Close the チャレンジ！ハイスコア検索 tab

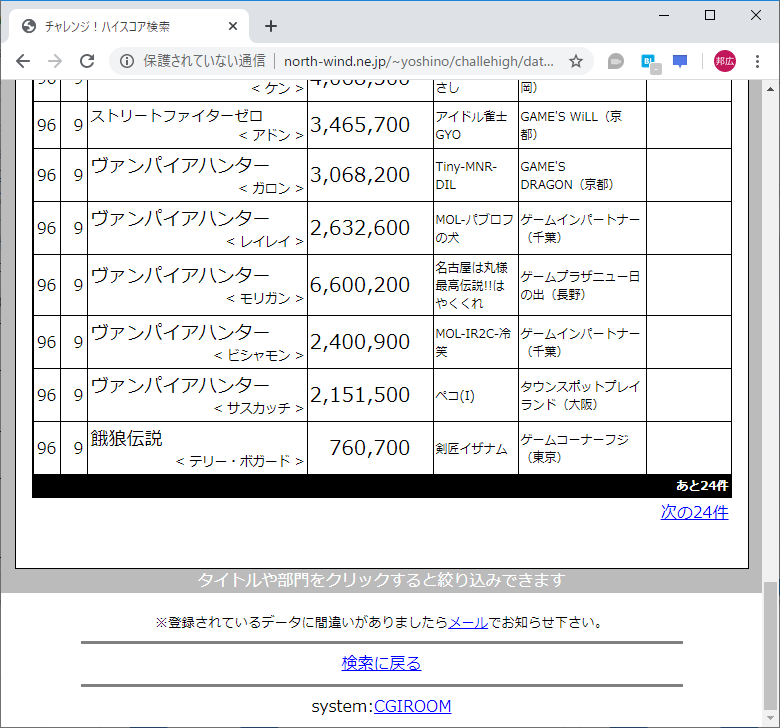pyautogui.click(x=233, y=26)
